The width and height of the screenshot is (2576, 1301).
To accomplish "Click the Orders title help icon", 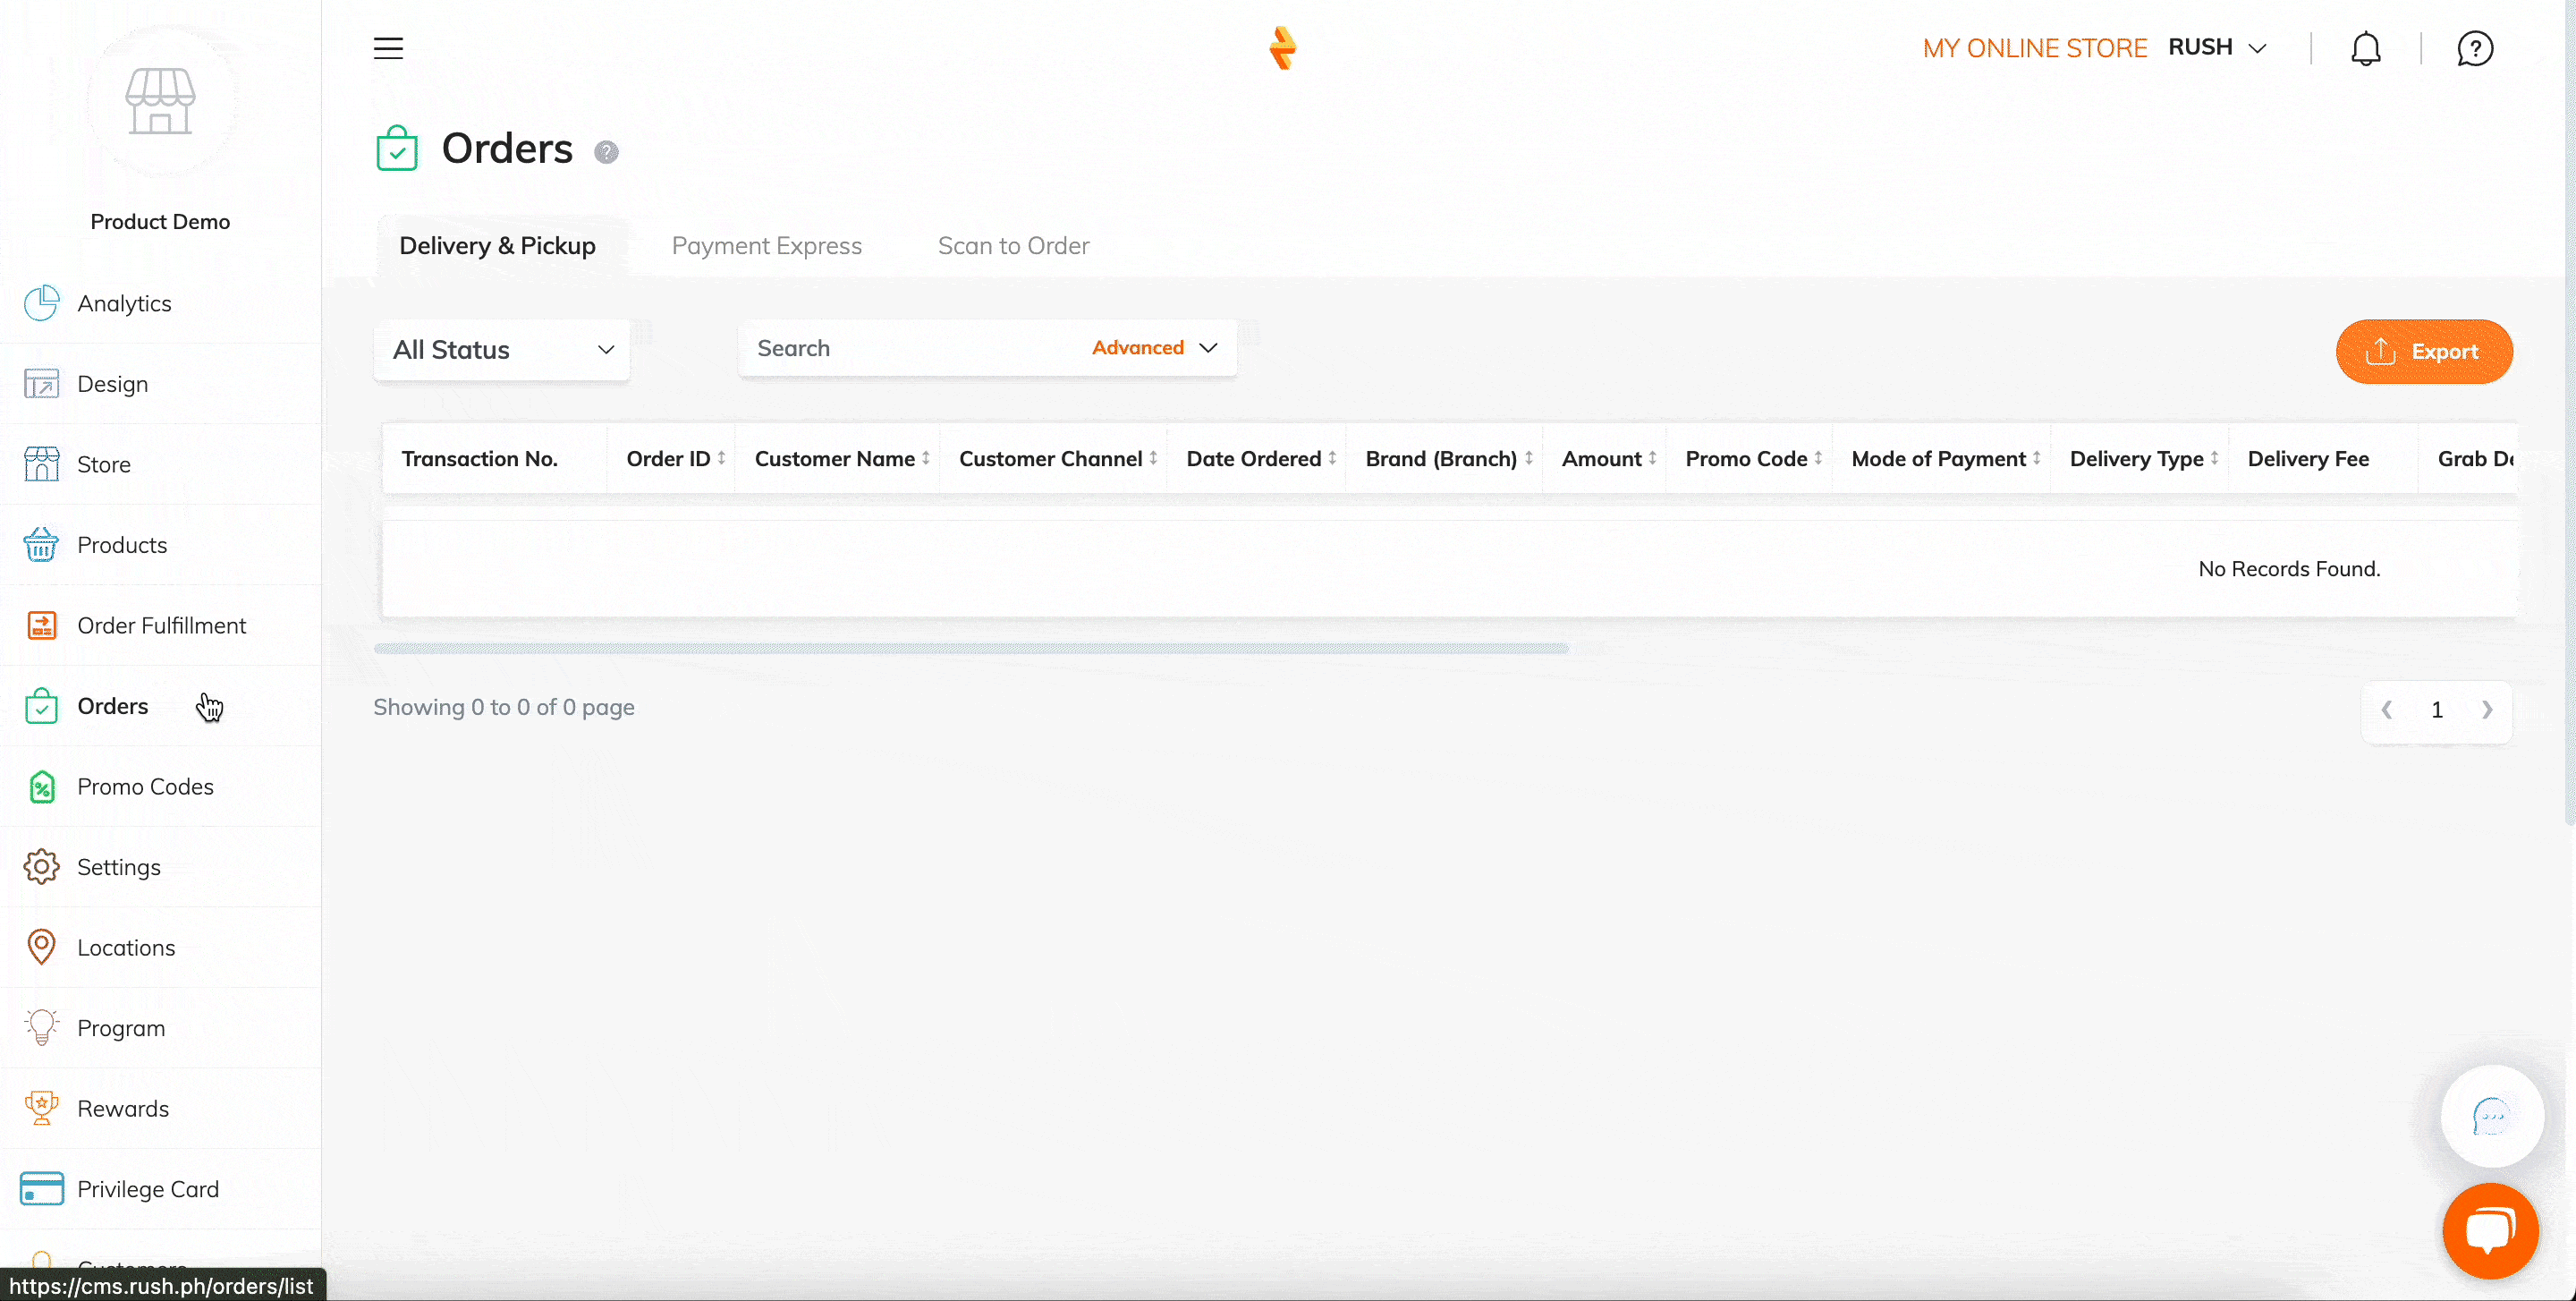I will coord(606,152).
